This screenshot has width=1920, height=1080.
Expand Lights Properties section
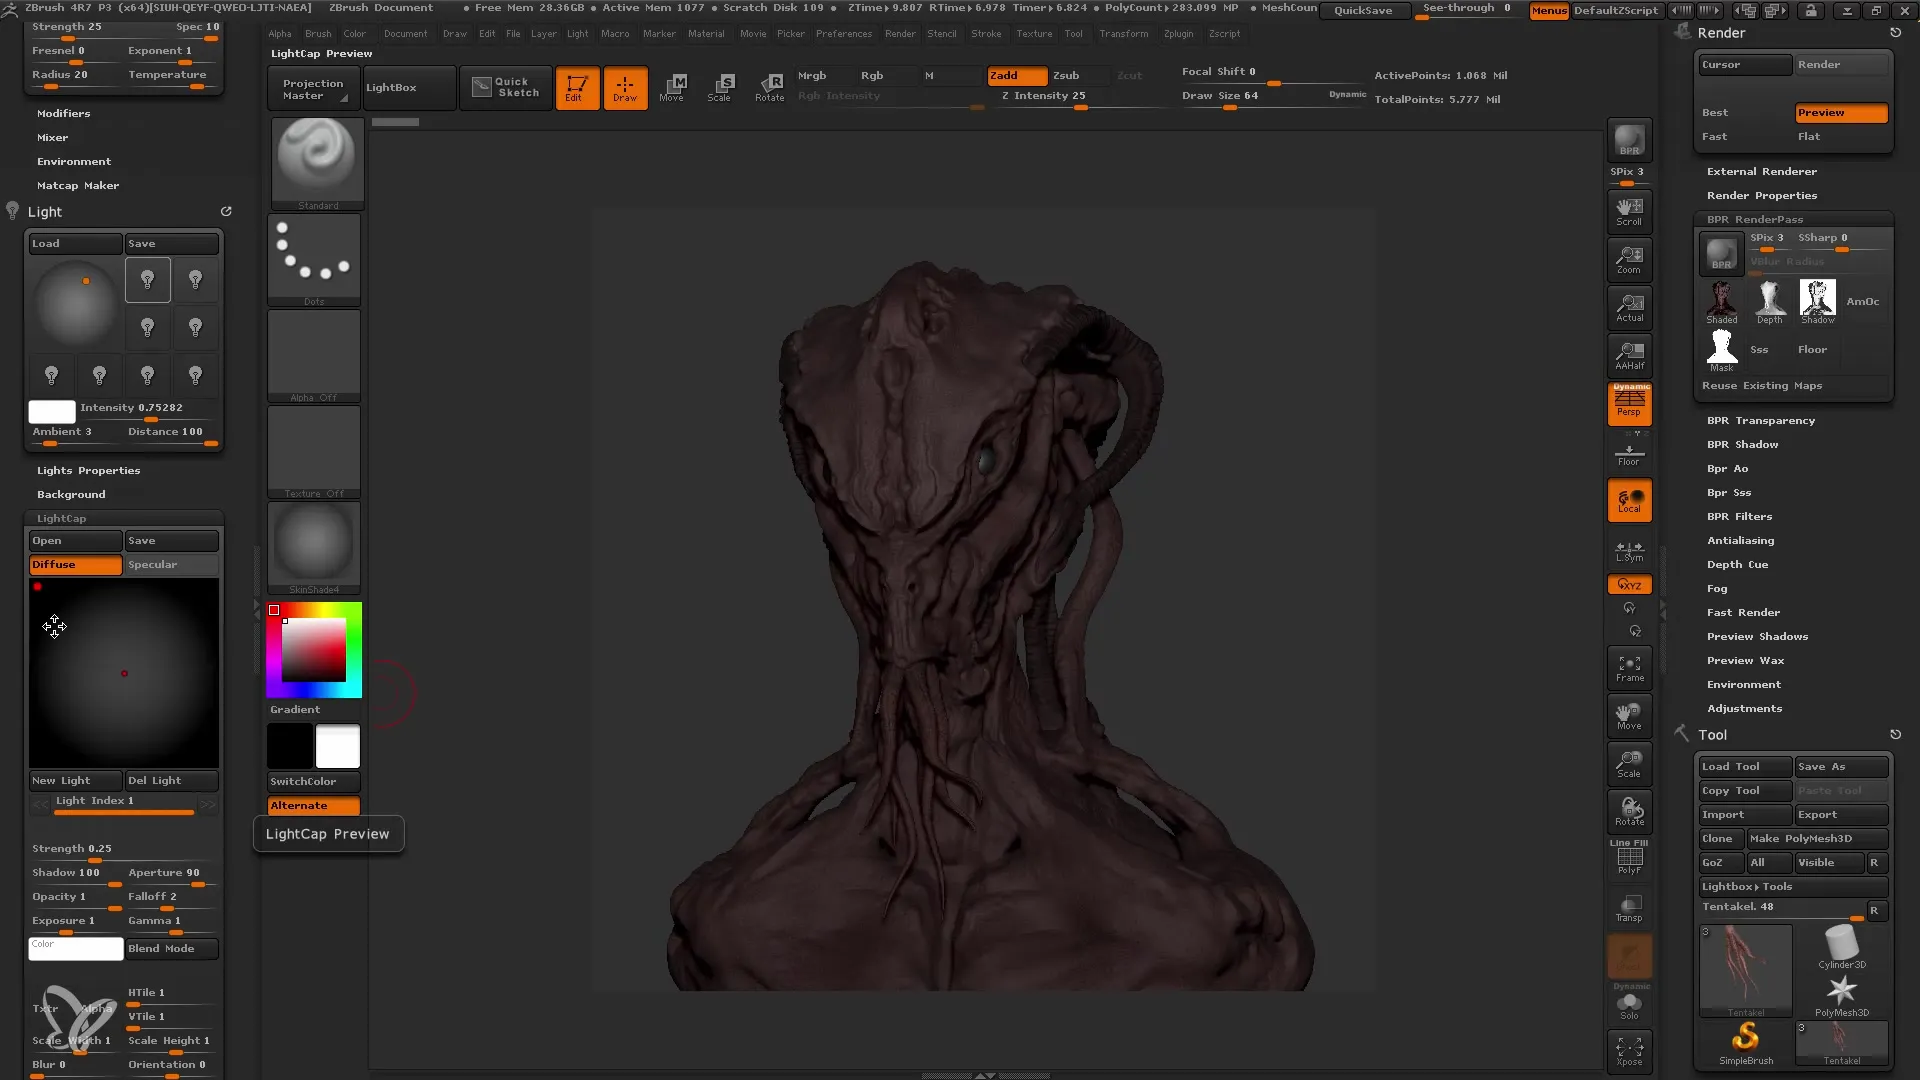[88, 471]
